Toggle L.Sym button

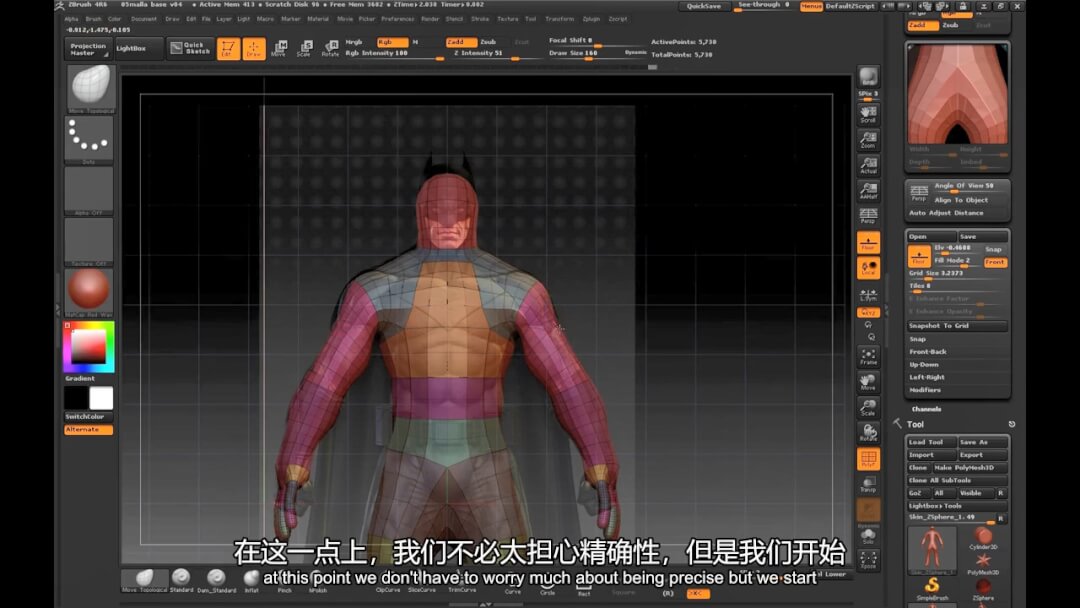tap(868, 295)
